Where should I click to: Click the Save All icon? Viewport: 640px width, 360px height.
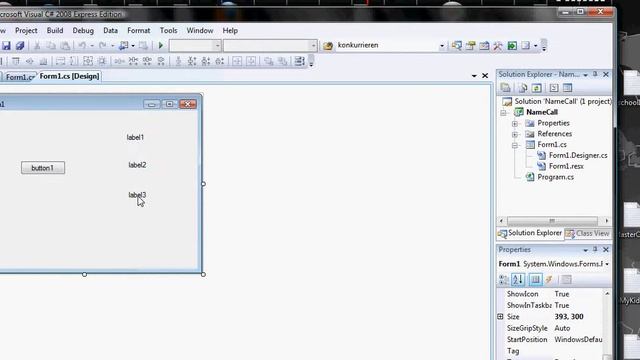(x=20, y=46)
